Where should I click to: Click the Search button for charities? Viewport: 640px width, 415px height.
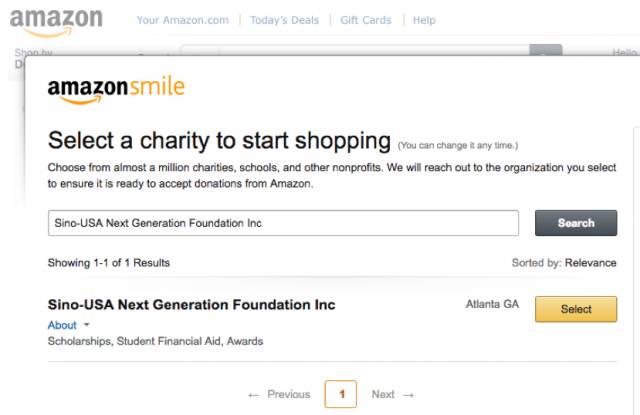[x=576, y=223]
